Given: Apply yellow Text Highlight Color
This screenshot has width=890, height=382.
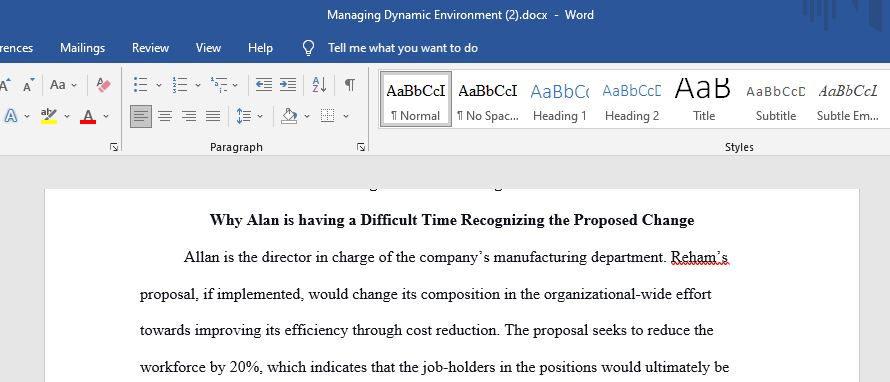Looking at the screenshot, I should (49, 116).
